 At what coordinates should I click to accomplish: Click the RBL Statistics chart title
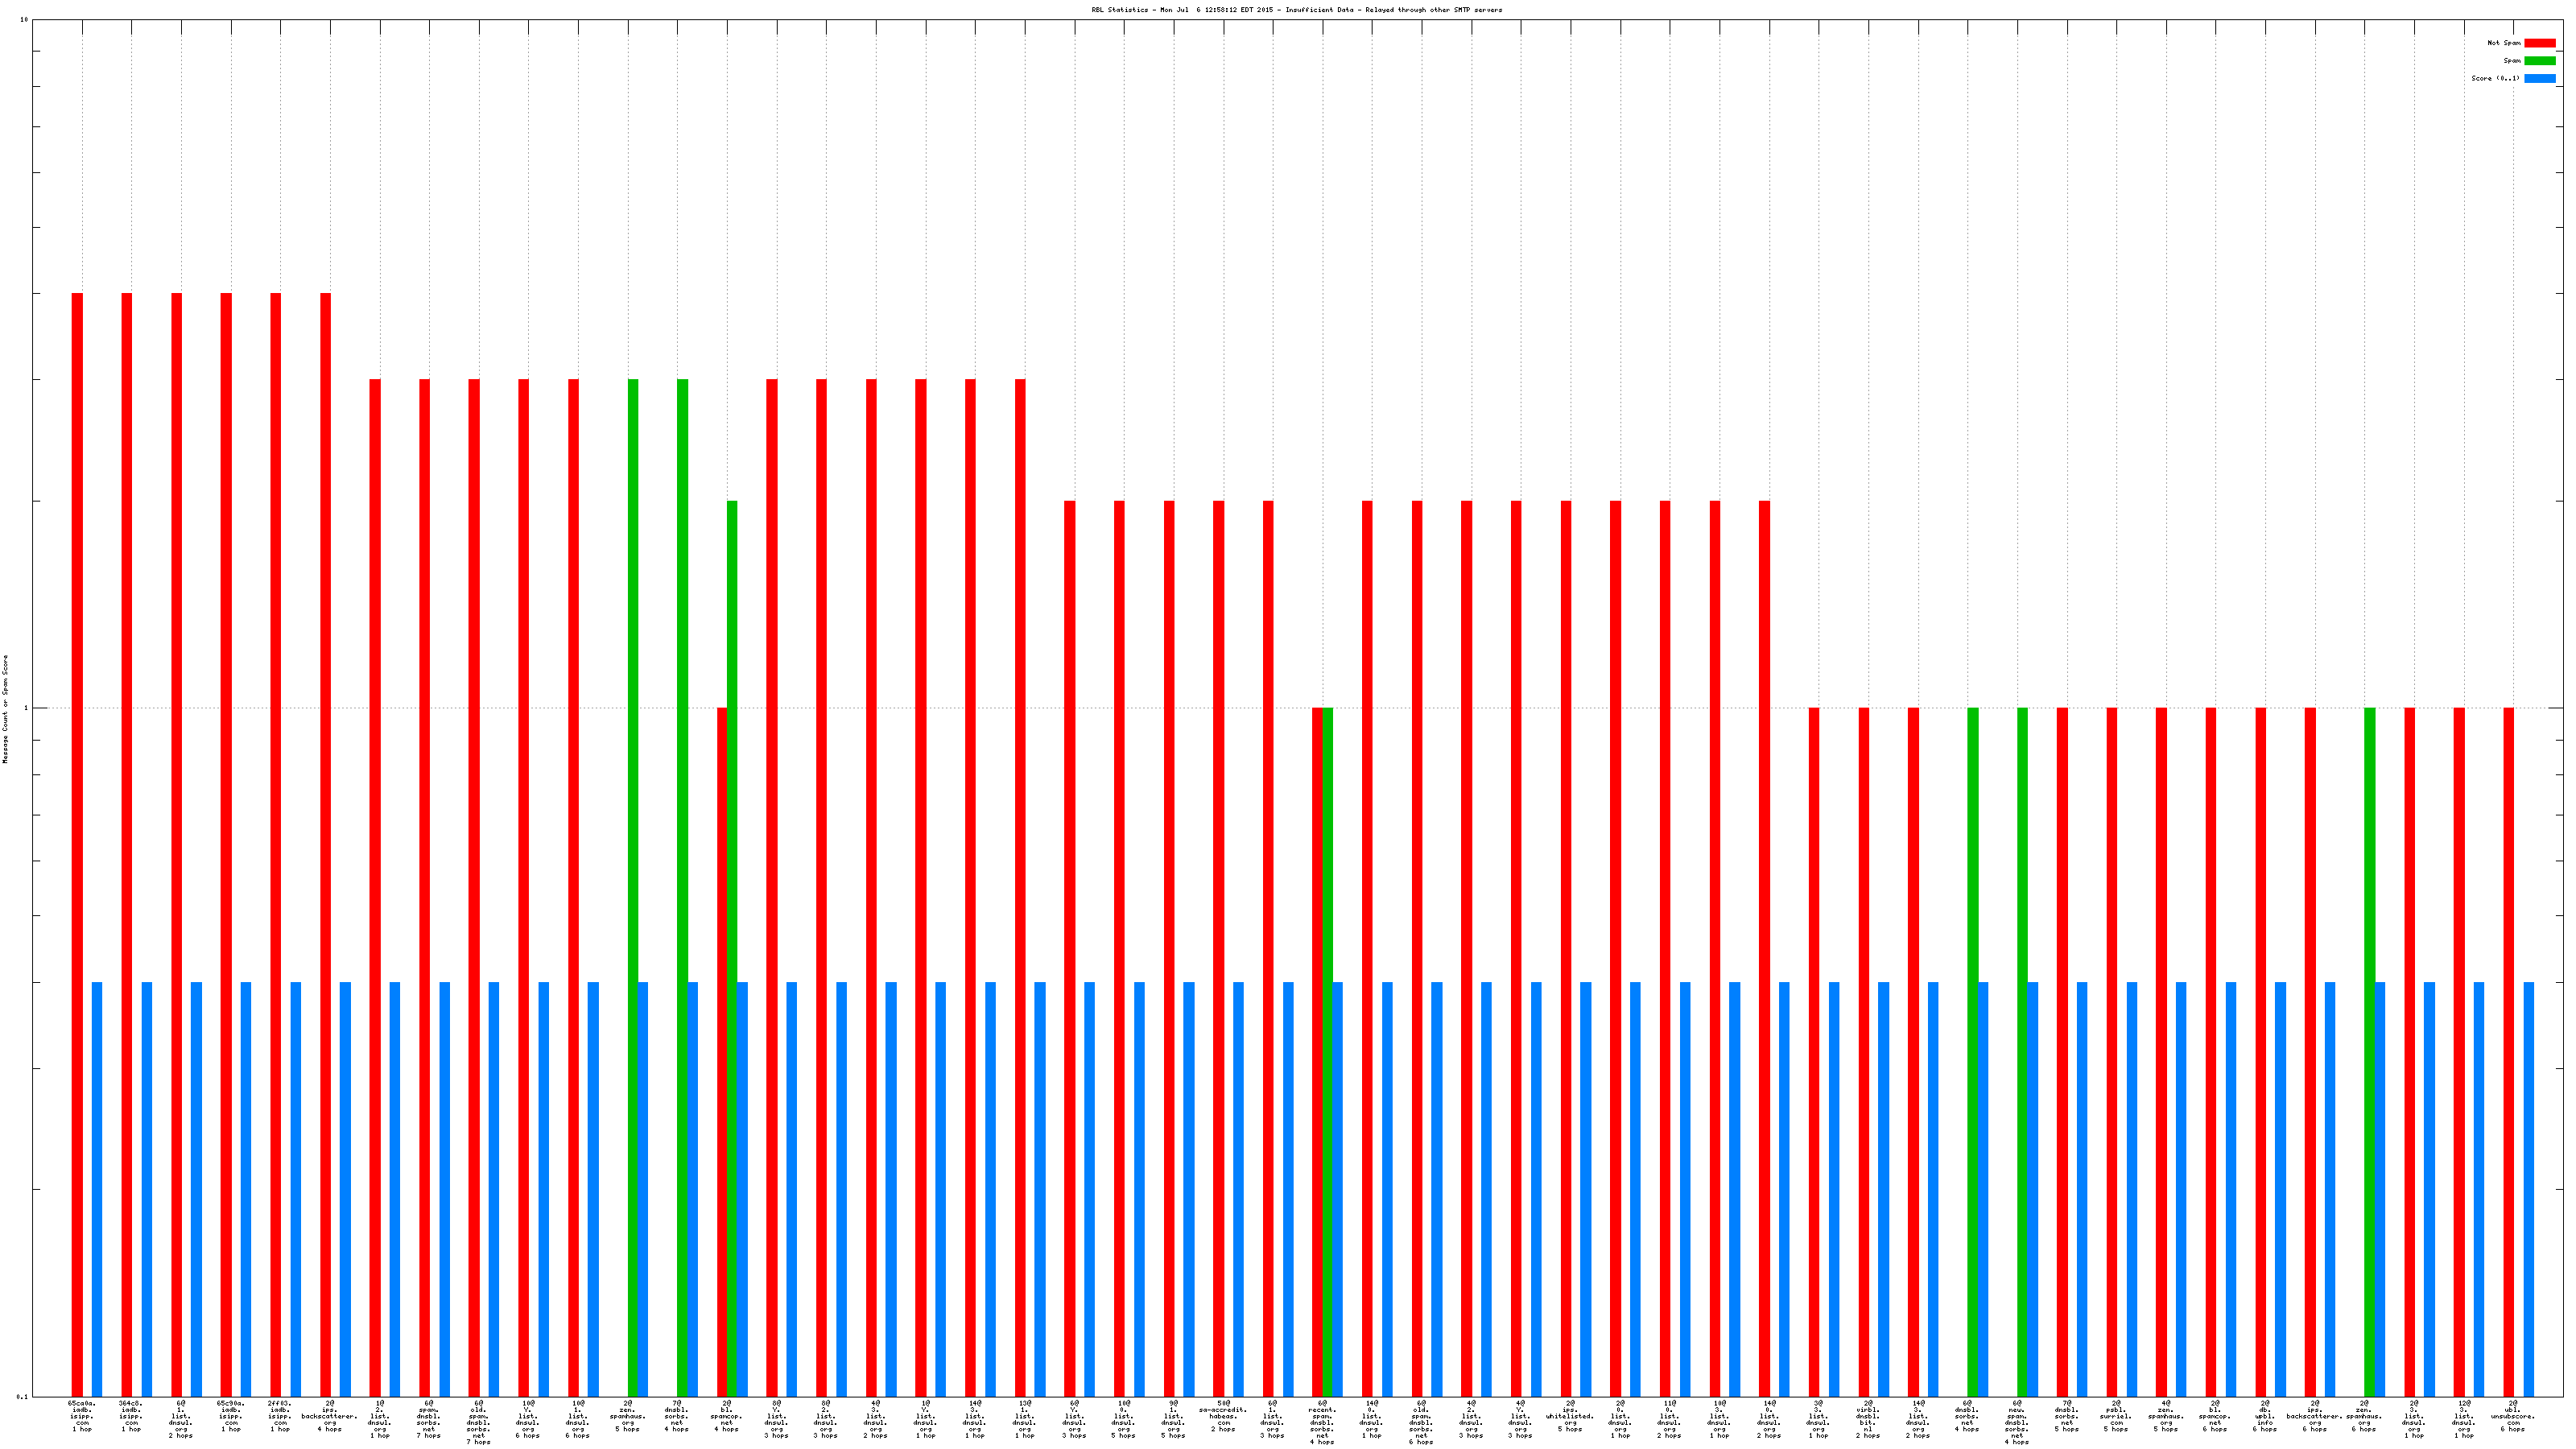(x=1296, y=10)
